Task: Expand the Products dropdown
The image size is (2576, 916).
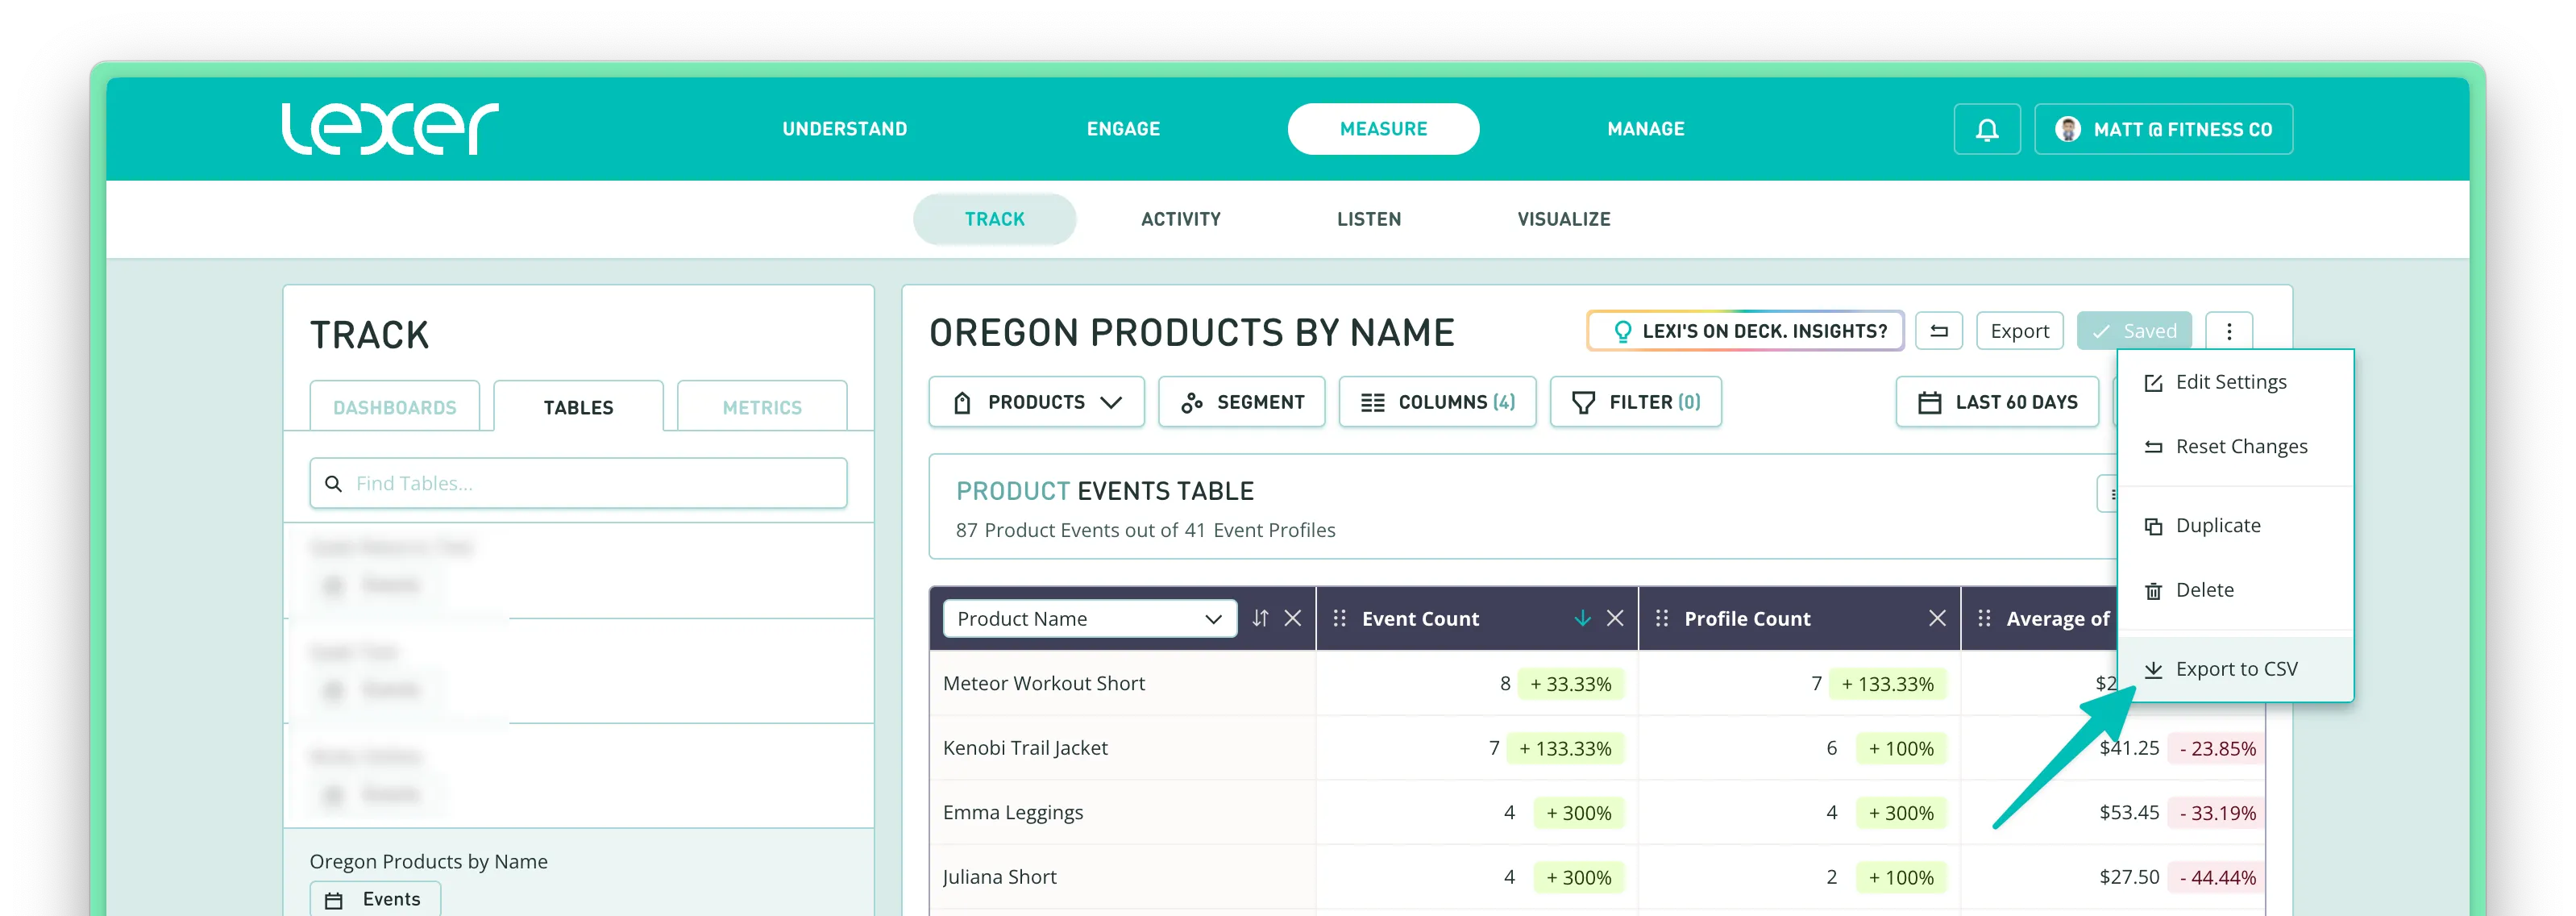Action: [x=1036, y=402]
